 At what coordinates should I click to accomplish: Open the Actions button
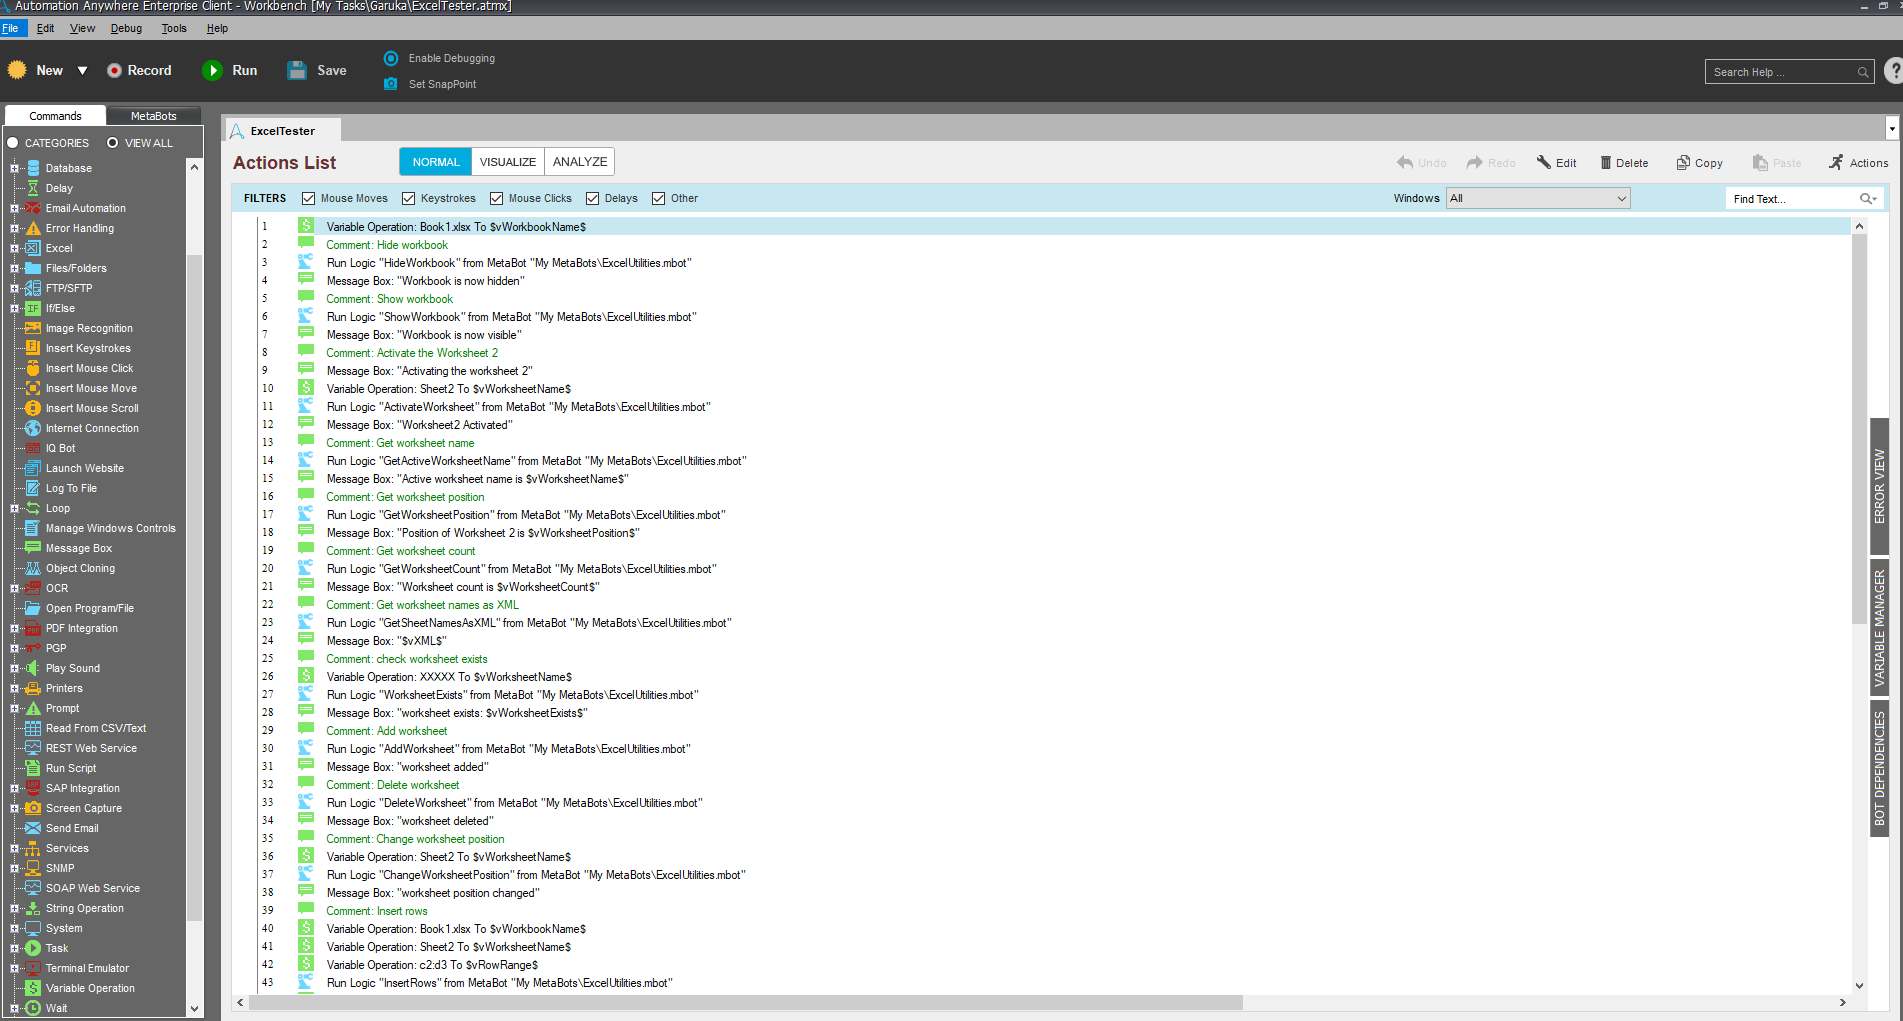(x=1858, y=163)
